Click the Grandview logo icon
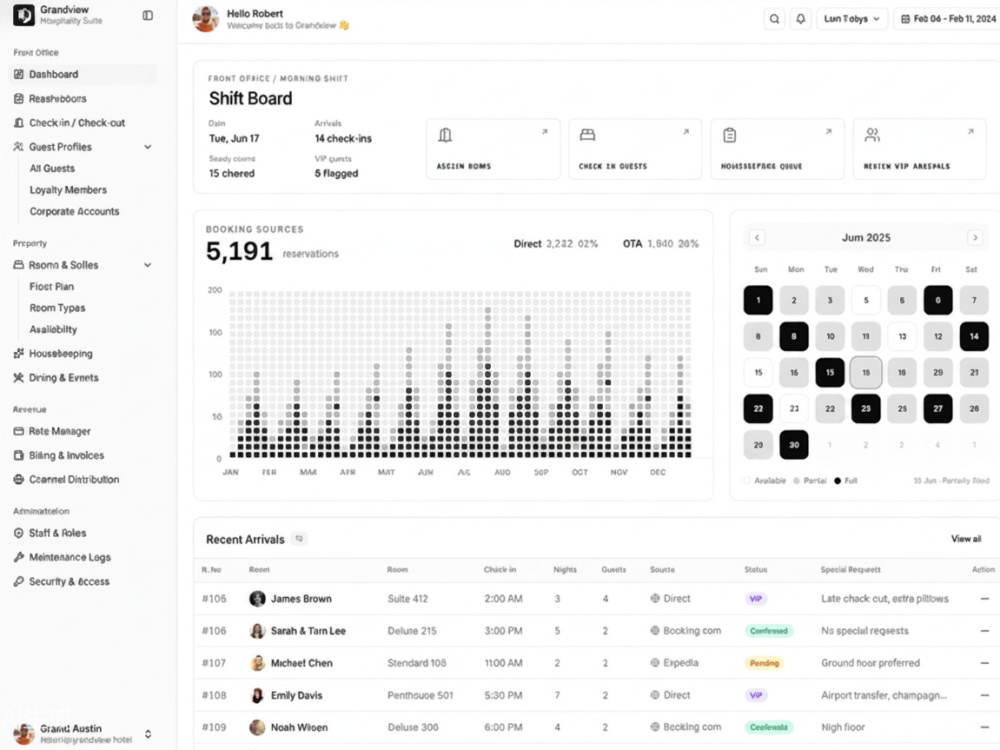Screen dimensions: 1000x750 tap(24, 15)
